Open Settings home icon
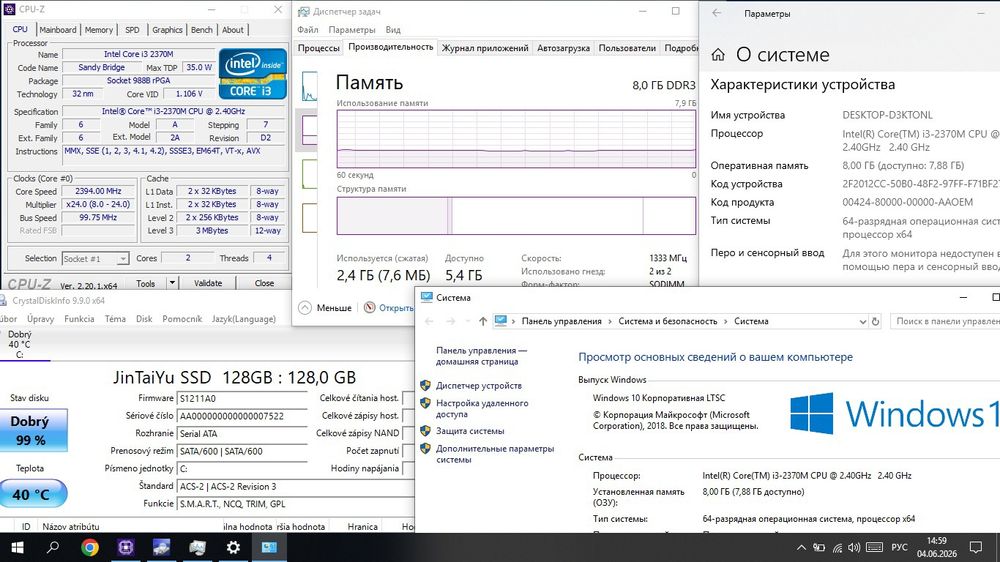This screenshot has height=562, width=1000. point(718,55)
